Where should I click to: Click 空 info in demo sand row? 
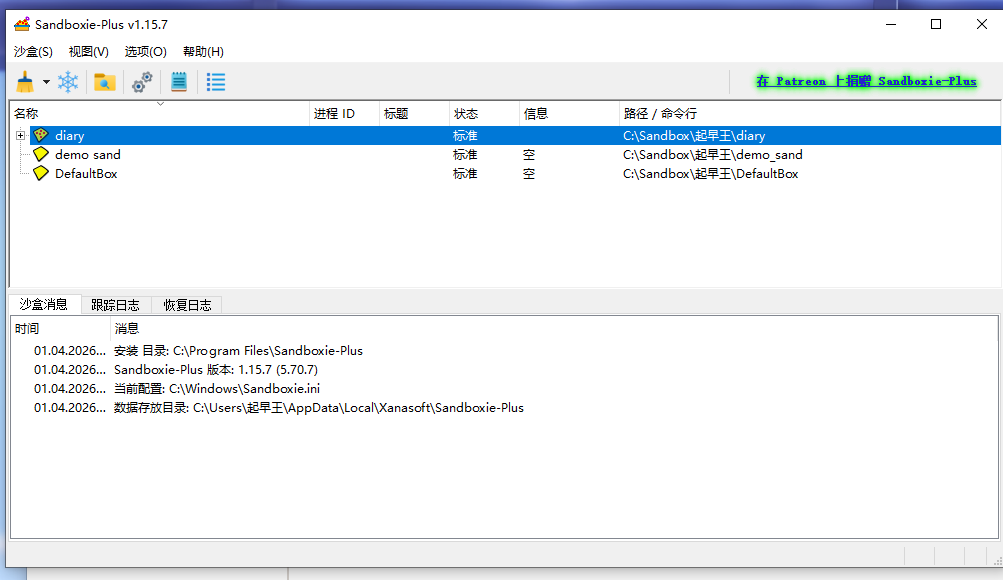pos(529,155)
